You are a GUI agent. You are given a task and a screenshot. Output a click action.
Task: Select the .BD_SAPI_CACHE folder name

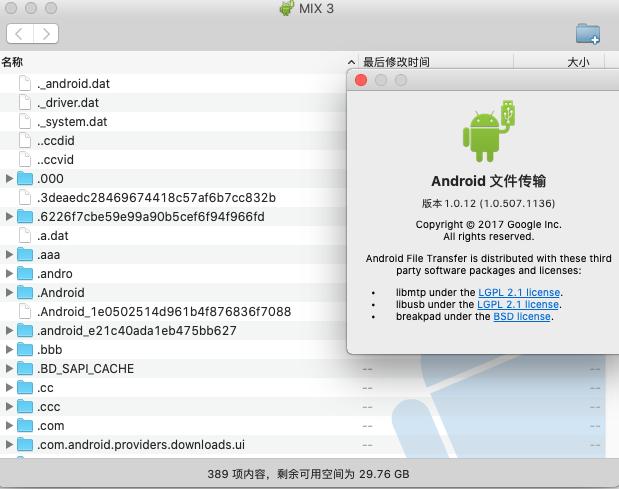pyautogui.click(x=86, y=369)
